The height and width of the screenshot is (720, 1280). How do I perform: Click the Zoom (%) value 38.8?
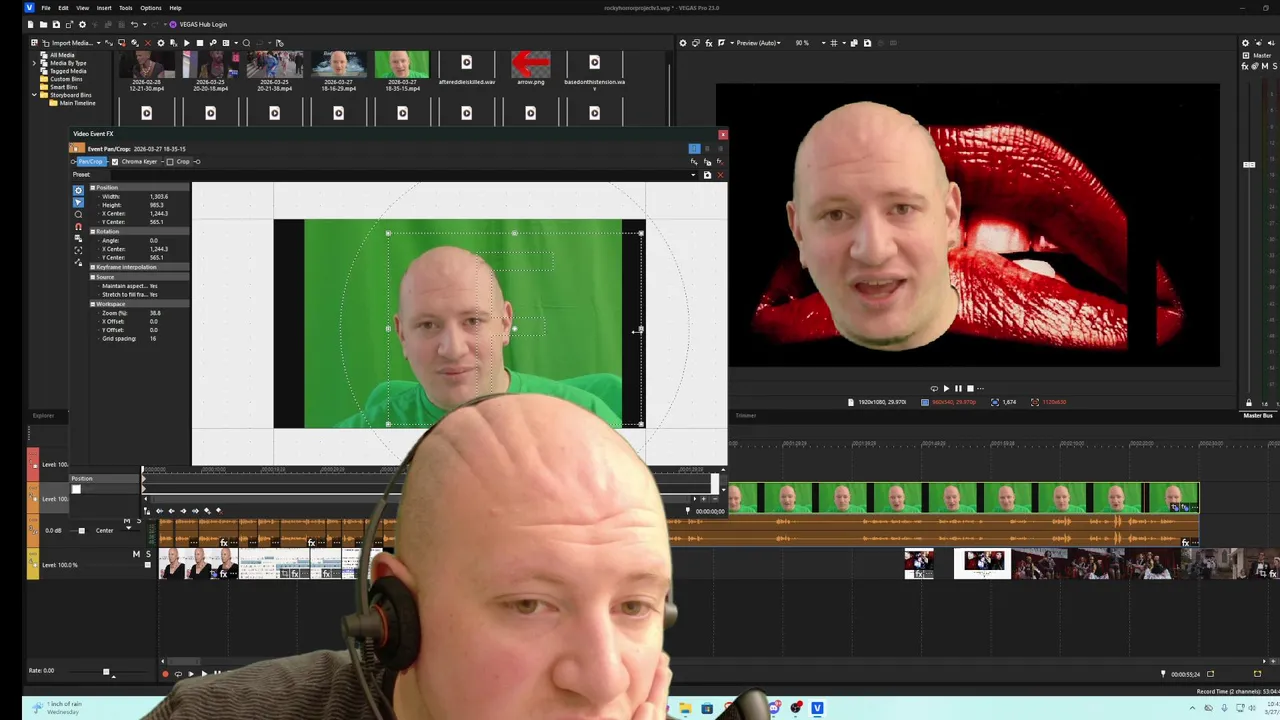point(155,313)
